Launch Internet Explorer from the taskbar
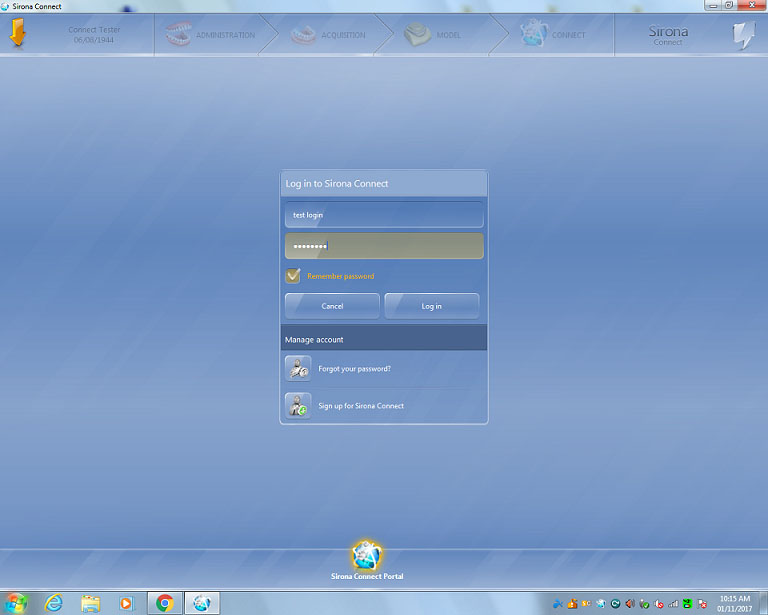The width and height of the screenshot is (768, 615). (x=53, y=603)
